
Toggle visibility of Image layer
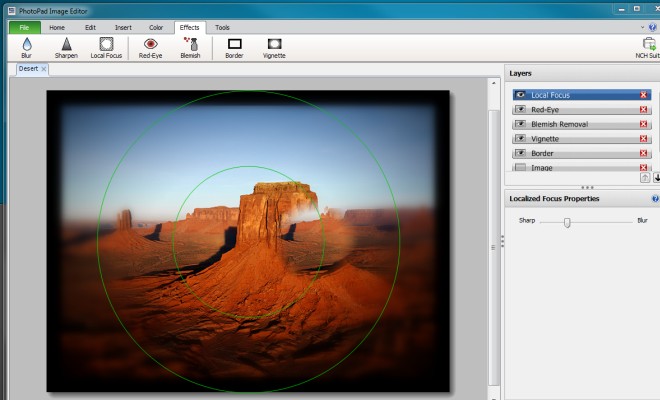click(x=521, y=167)
